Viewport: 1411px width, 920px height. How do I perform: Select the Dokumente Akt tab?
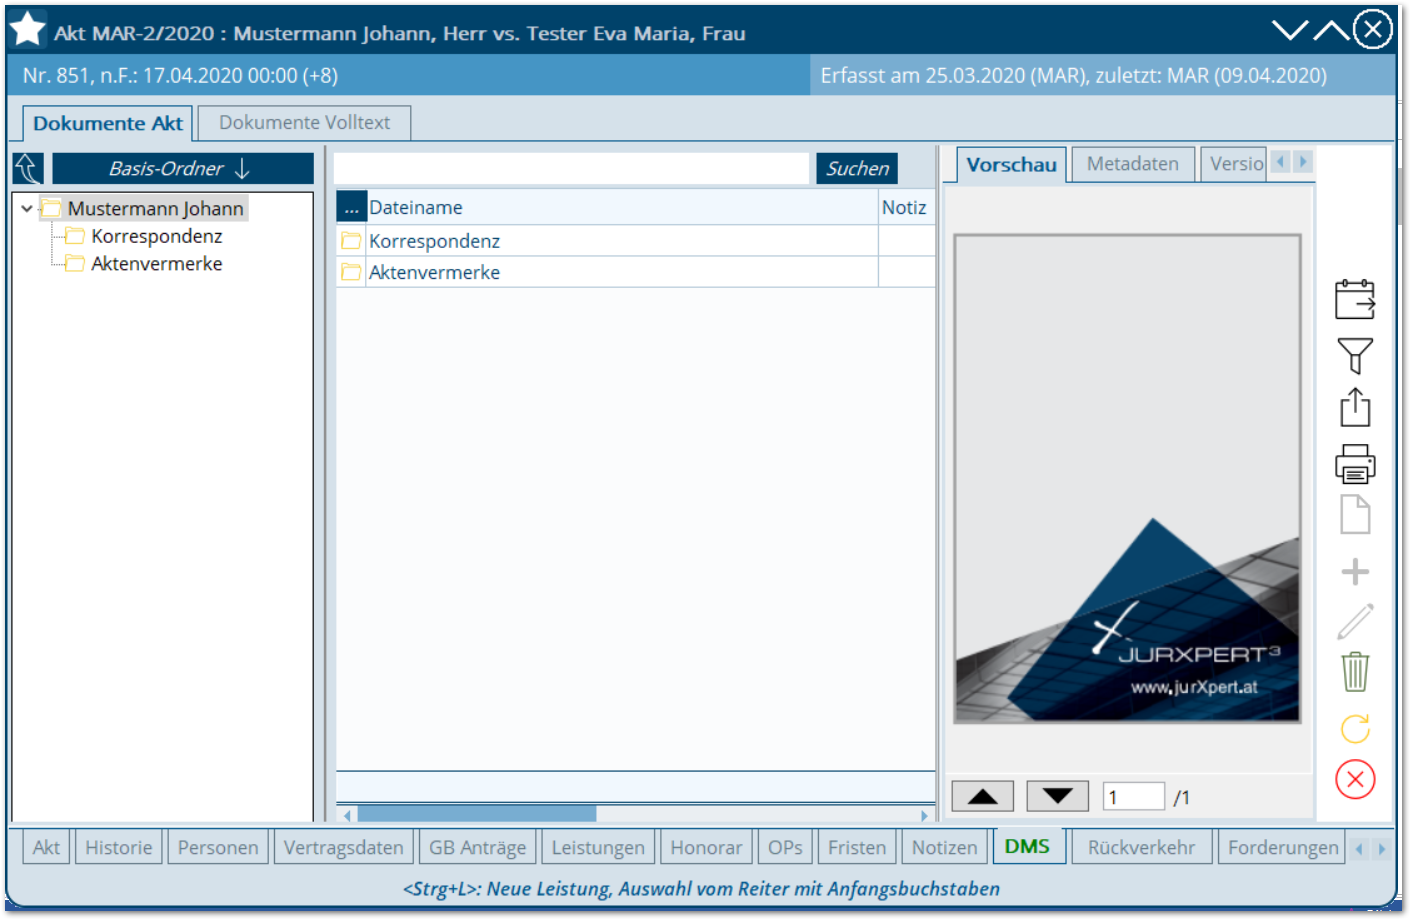(108, 124)
